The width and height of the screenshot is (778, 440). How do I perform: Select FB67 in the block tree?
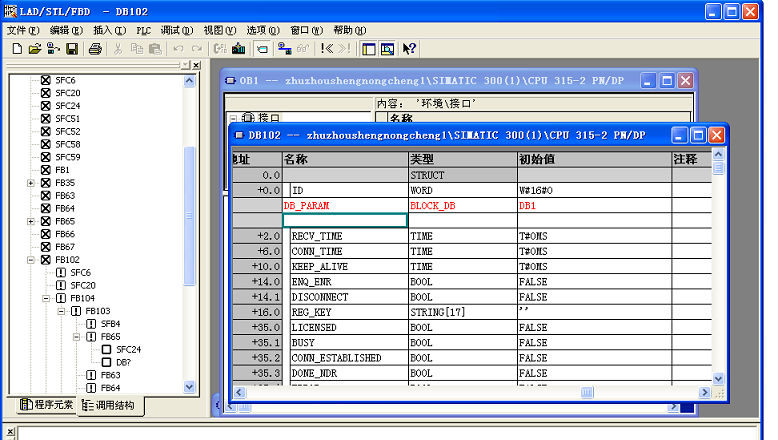65,247
